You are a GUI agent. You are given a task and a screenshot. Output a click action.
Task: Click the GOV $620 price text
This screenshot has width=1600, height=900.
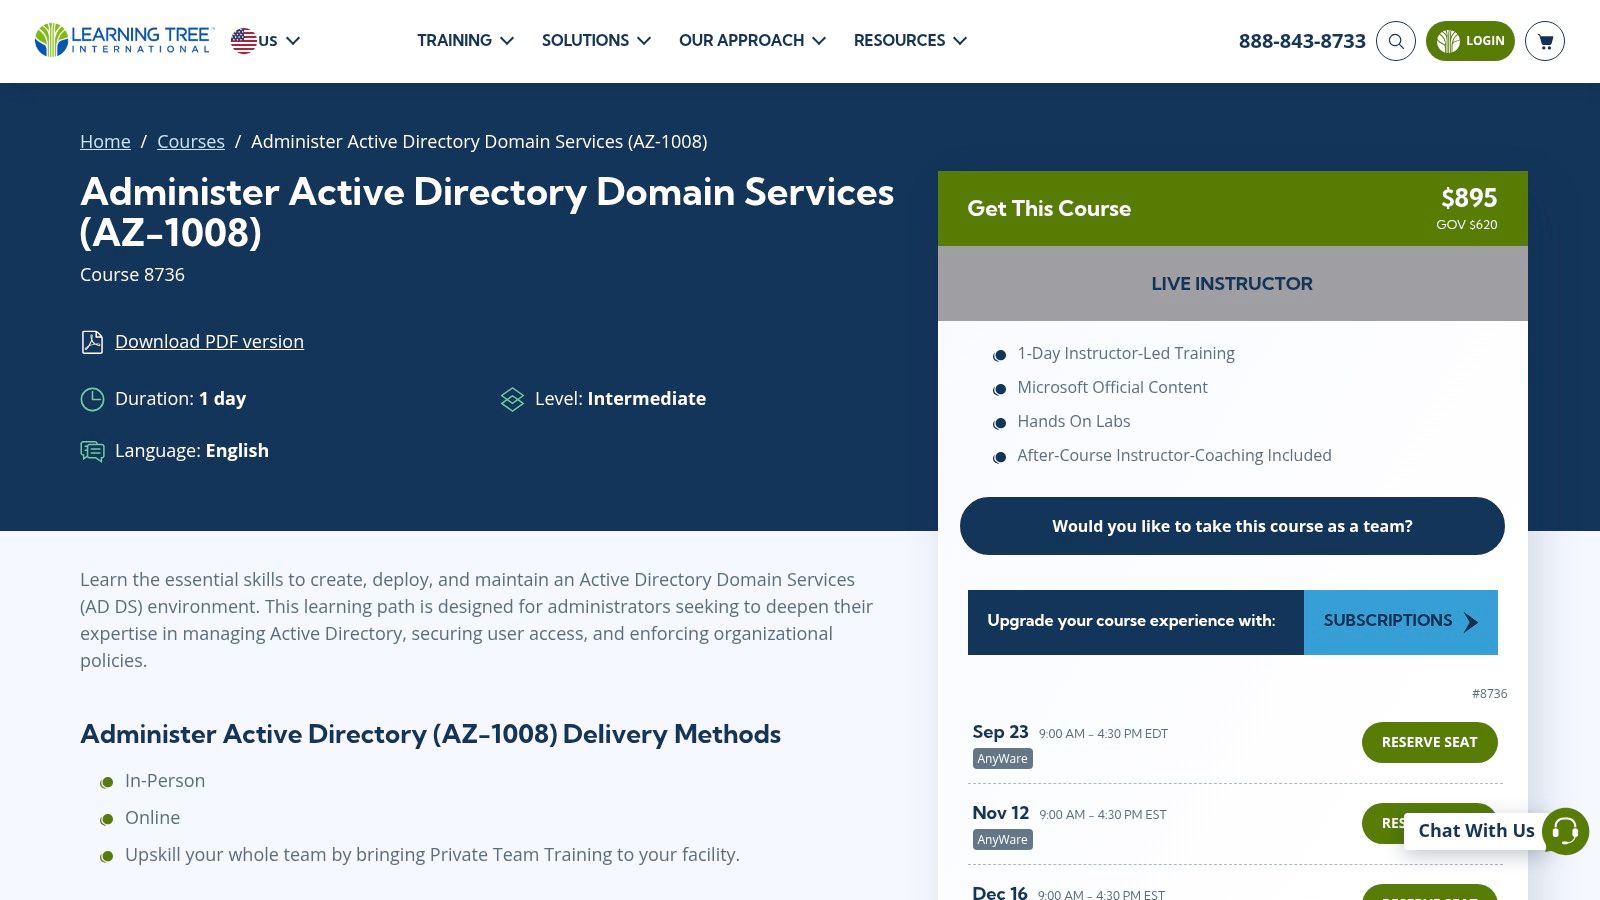pos(1467,225)
